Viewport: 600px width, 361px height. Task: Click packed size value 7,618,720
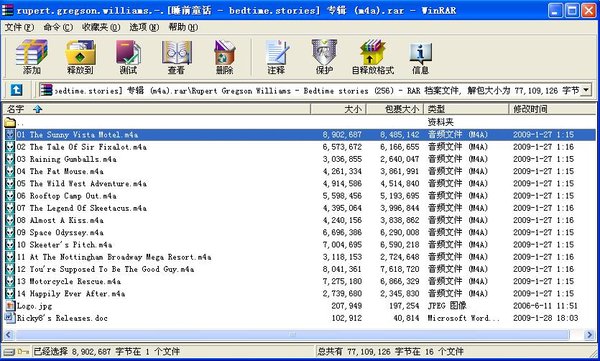click(399, 270)
